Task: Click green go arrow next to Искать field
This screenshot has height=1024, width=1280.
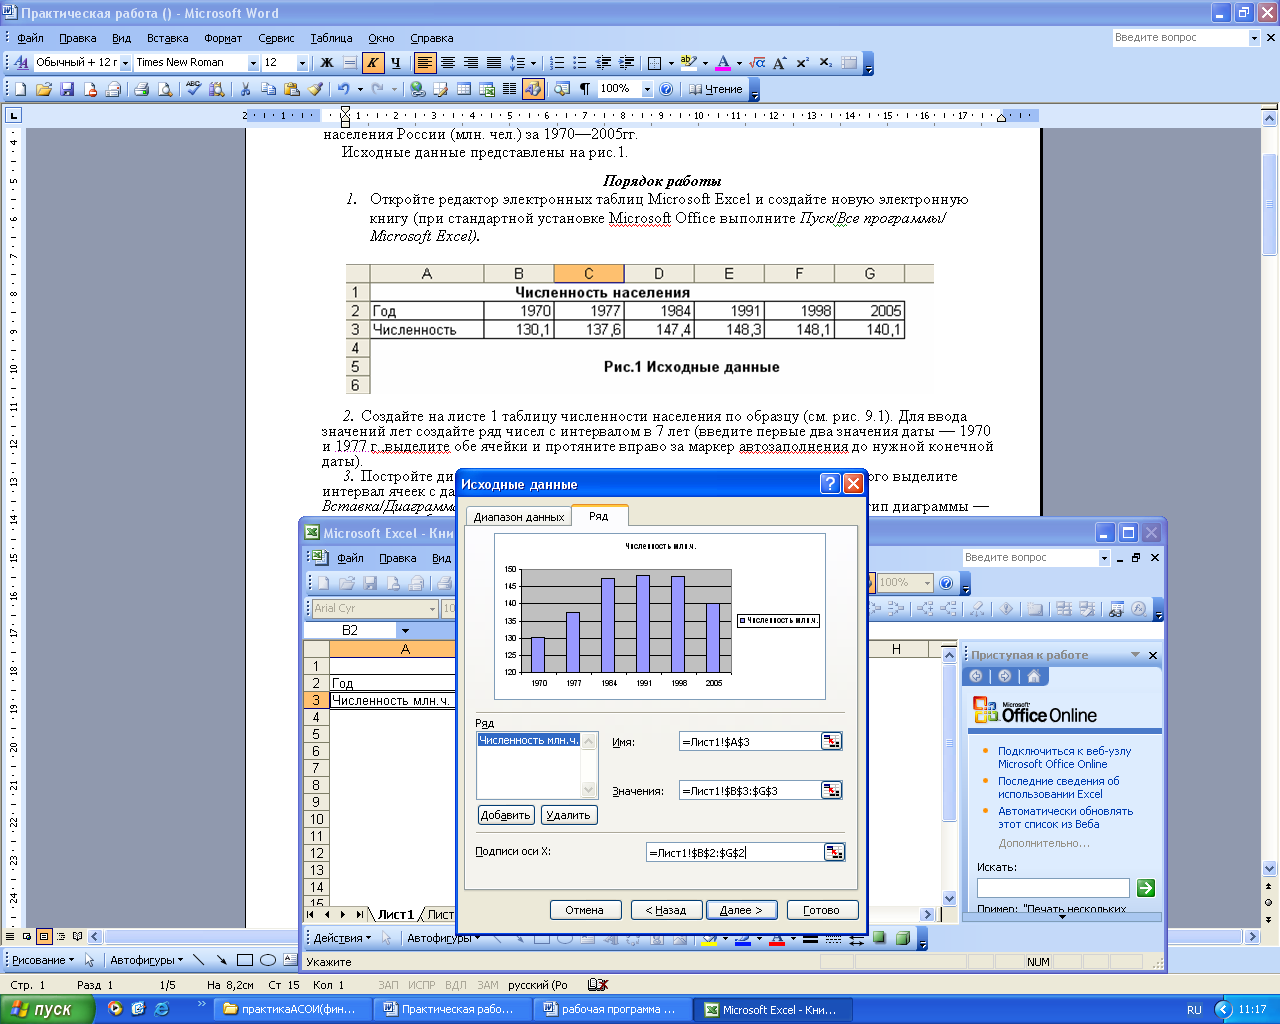Action: pos(1146,888)
